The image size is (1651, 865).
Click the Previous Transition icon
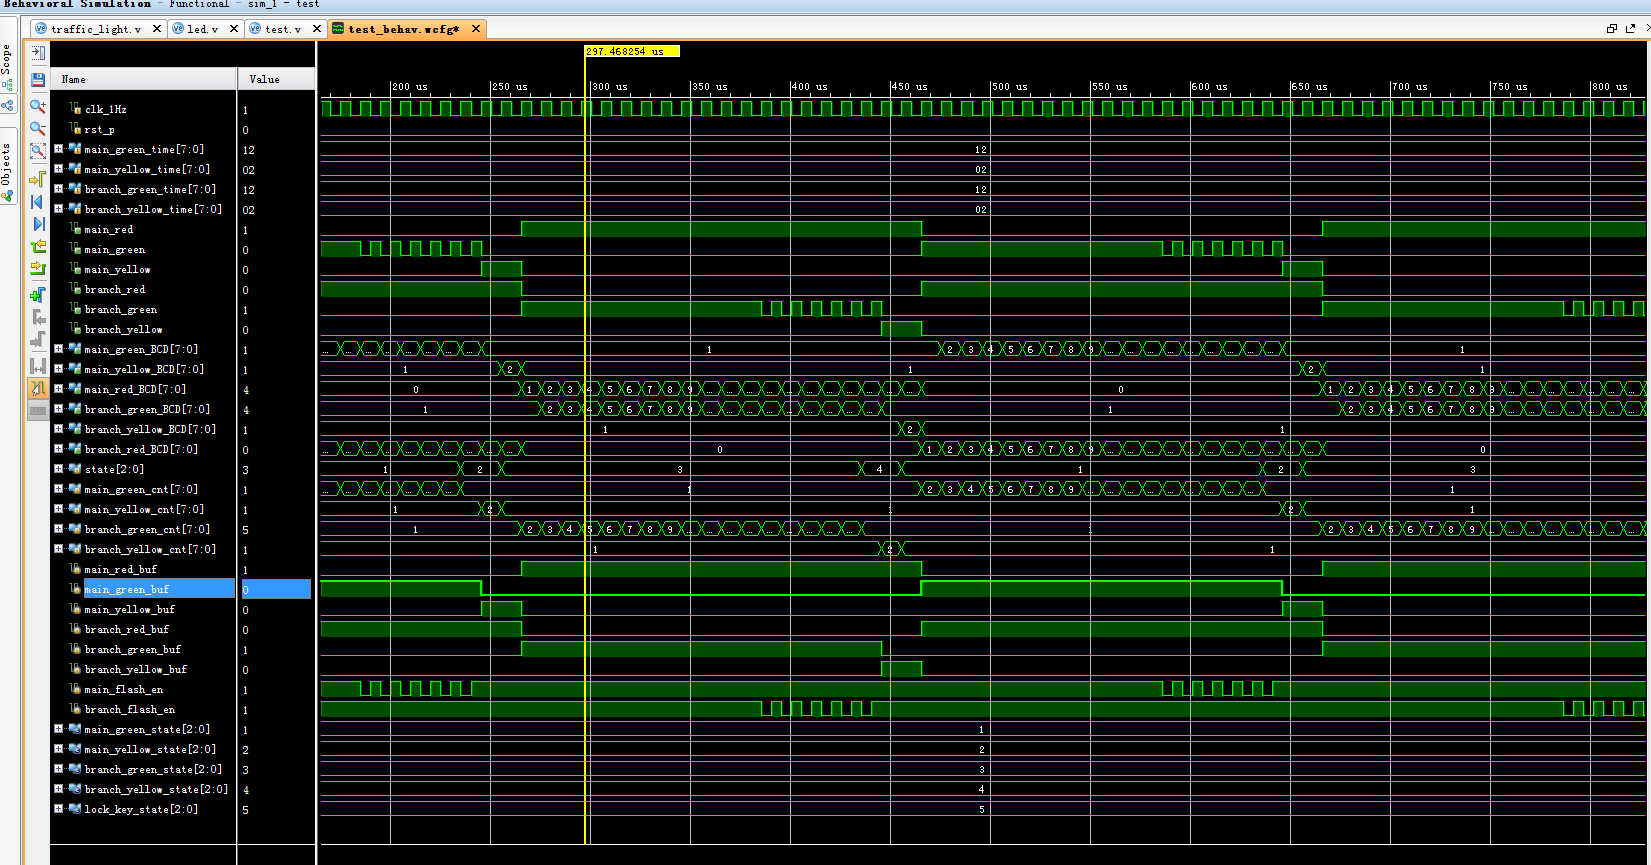pyautogui.click(x=38, y=246)
